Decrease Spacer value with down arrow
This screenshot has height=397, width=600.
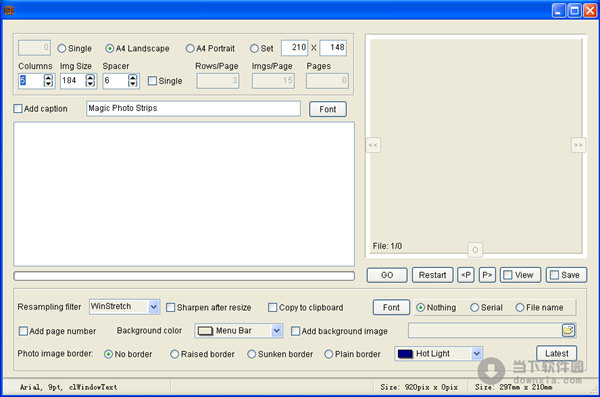point(132,84)
